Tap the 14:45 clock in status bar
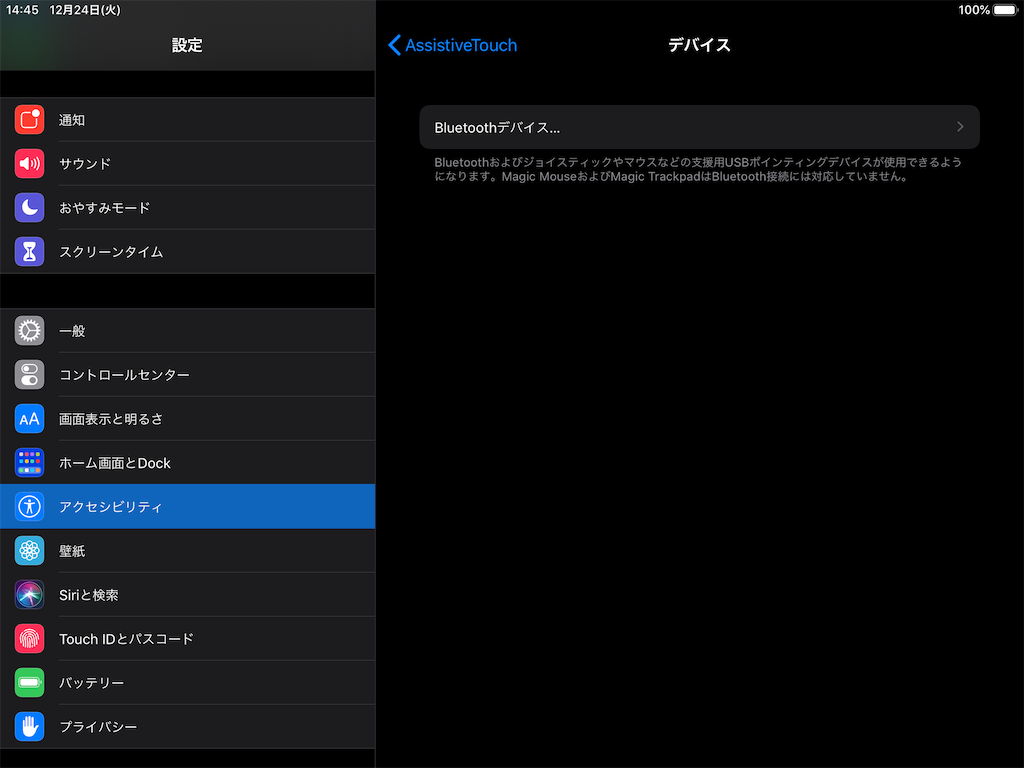The width and height of the screenshot is (1024, 768). pyautogui.click(x=22, y=10)
